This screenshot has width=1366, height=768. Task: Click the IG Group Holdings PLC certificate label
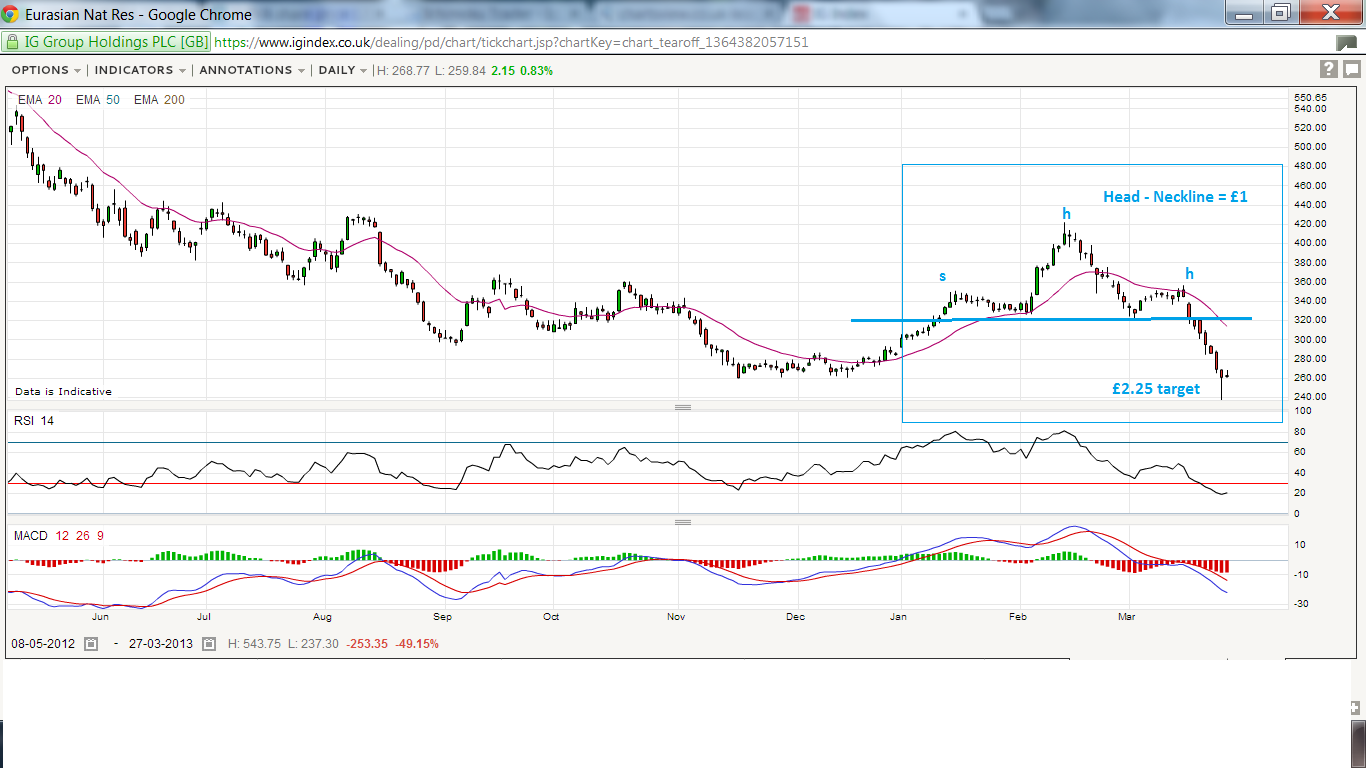114,43
